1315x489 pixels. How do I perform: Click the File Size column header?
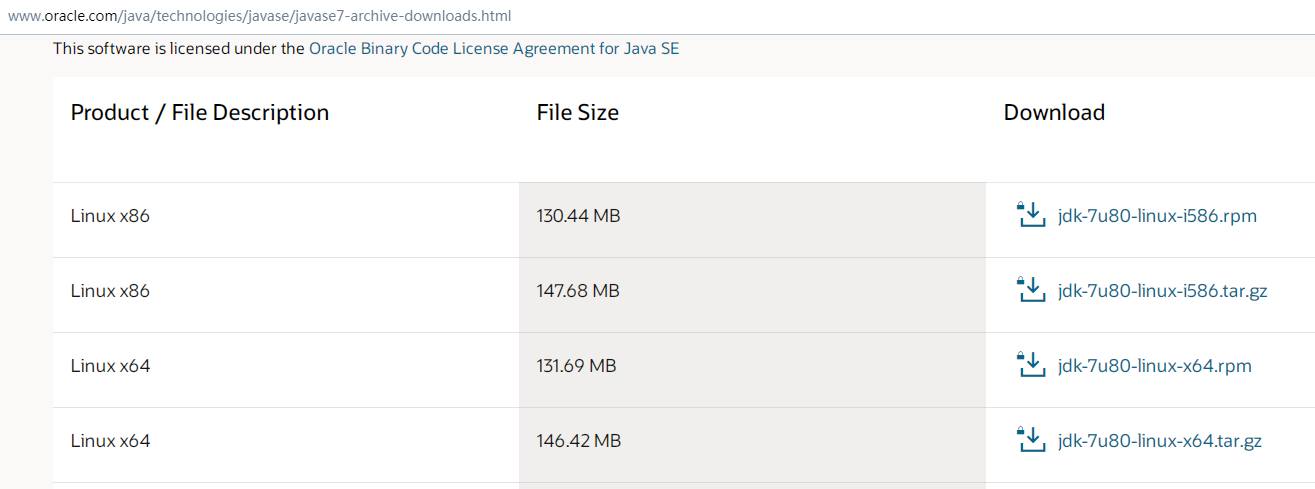point(578,112)
